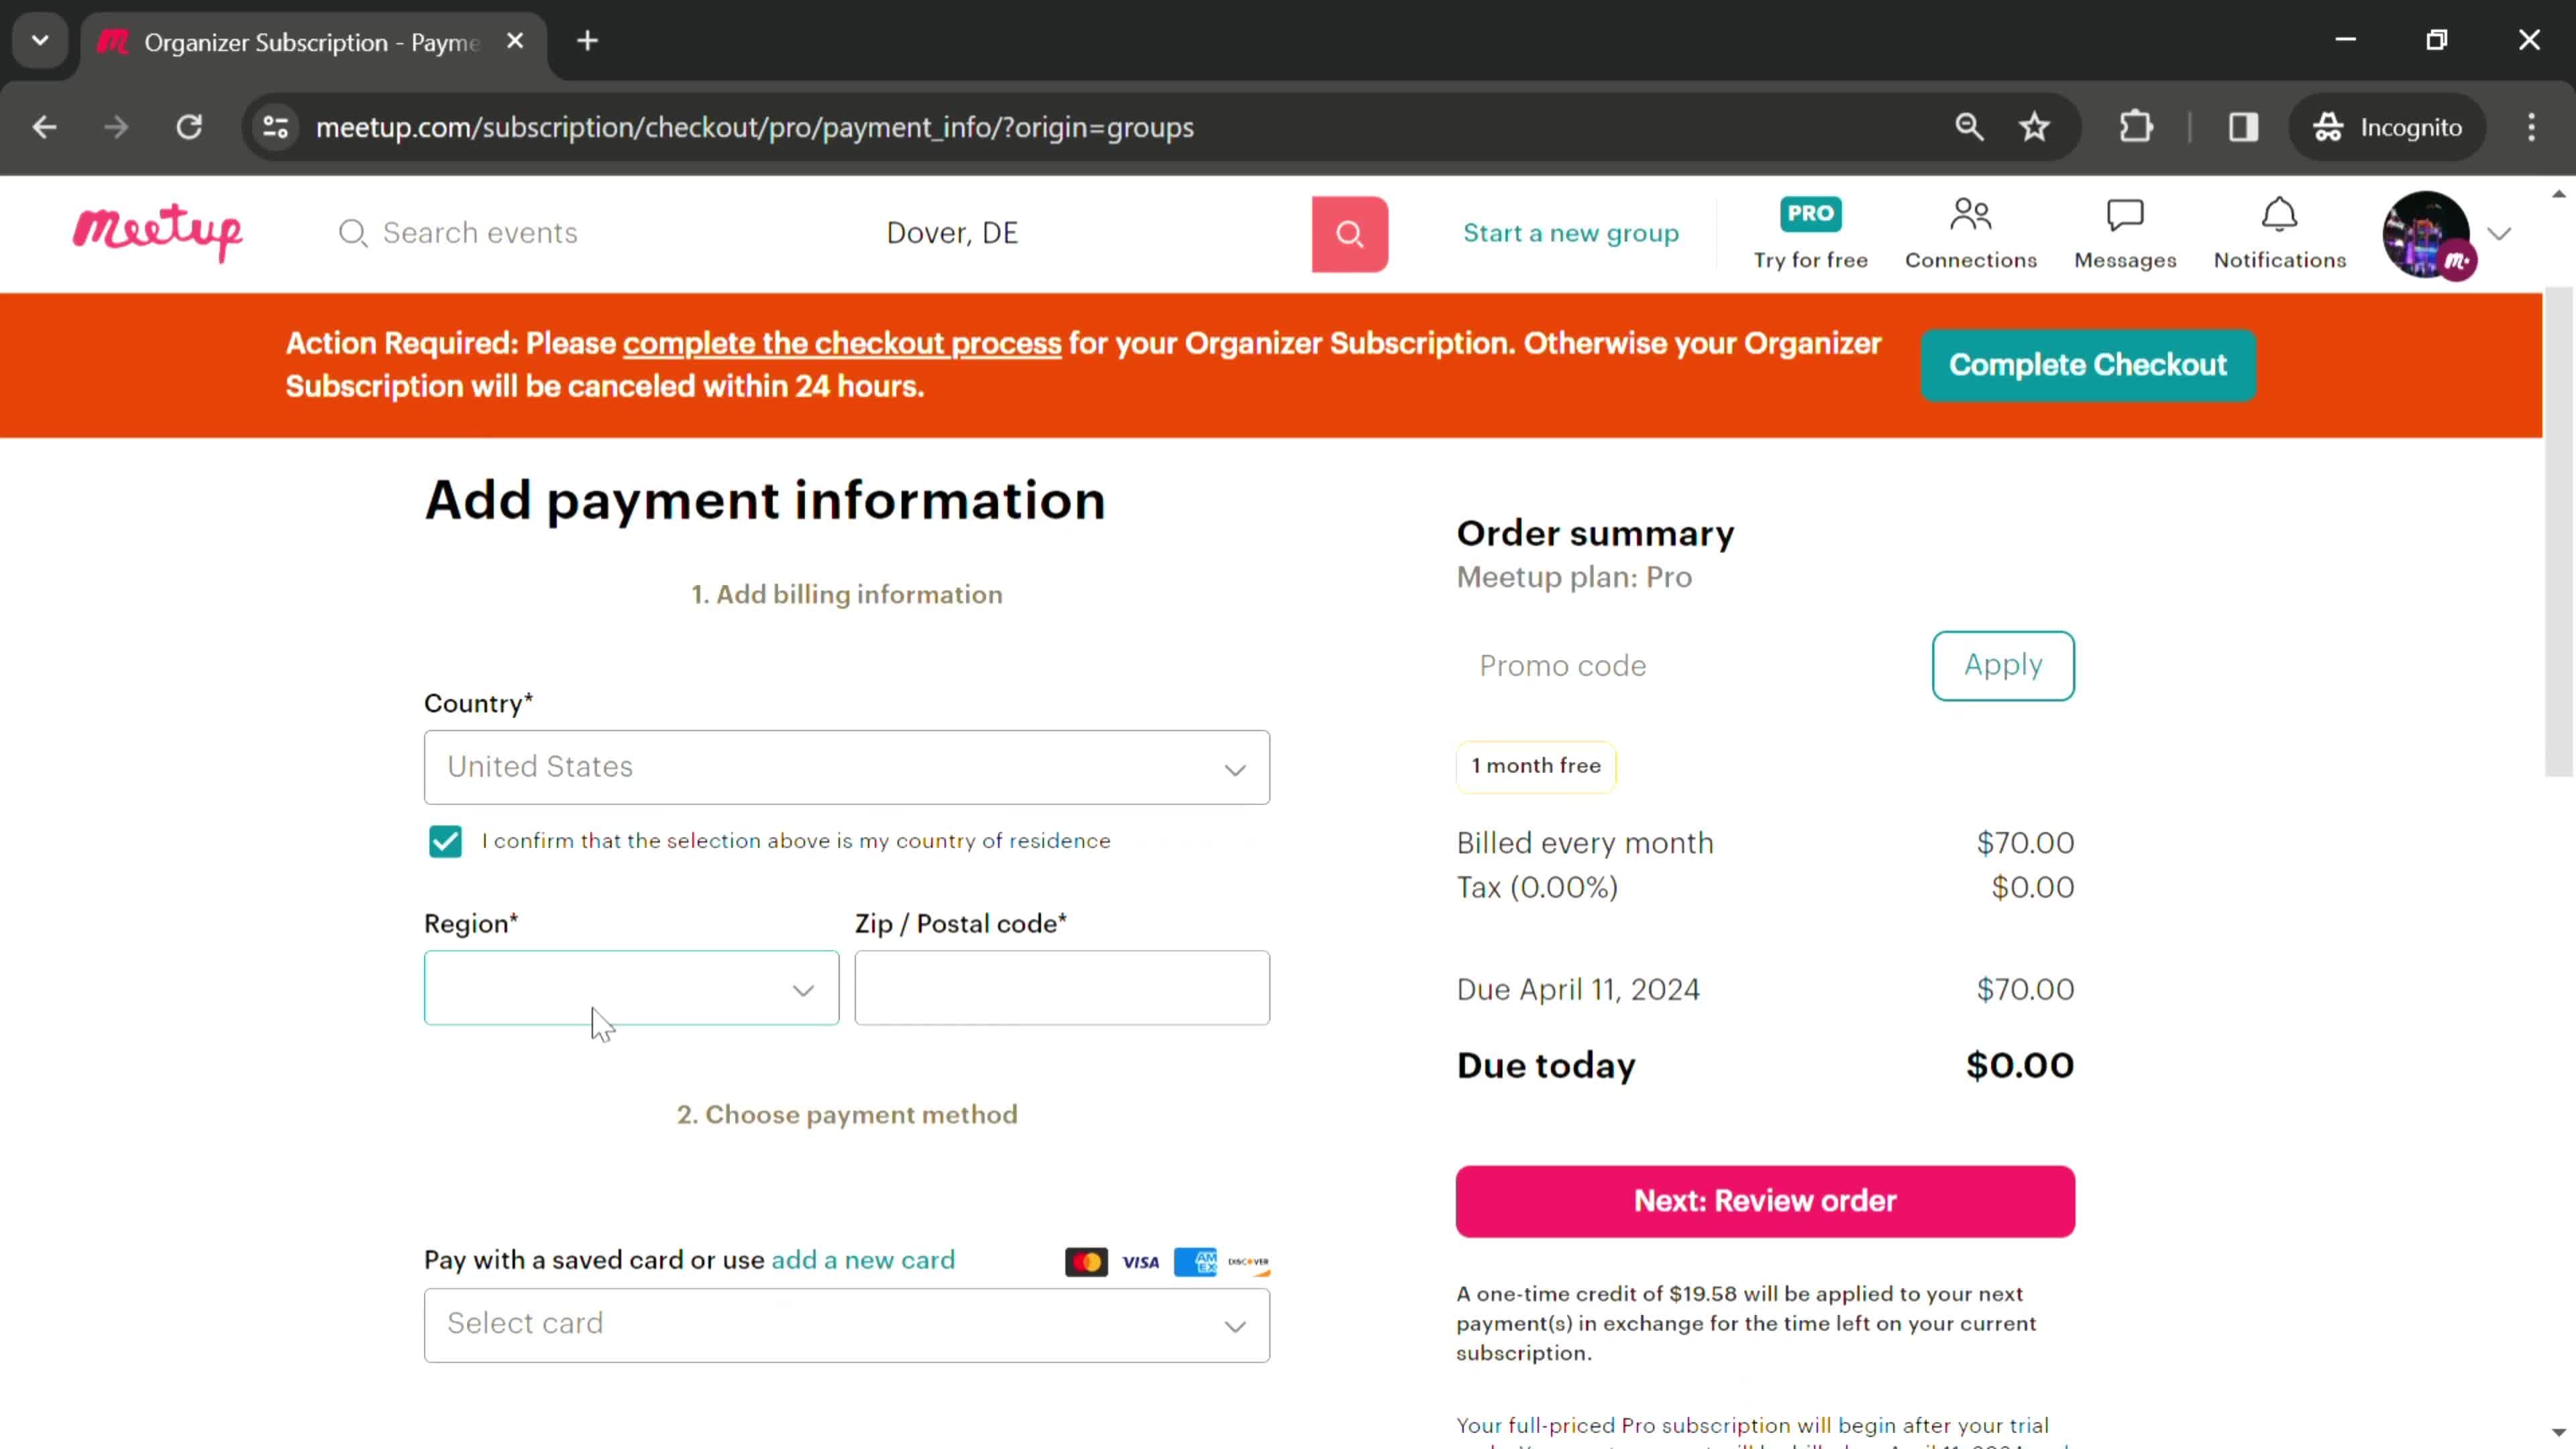Click the browser incognito icon
2576x1449 pixels.
click(2332, 125)
